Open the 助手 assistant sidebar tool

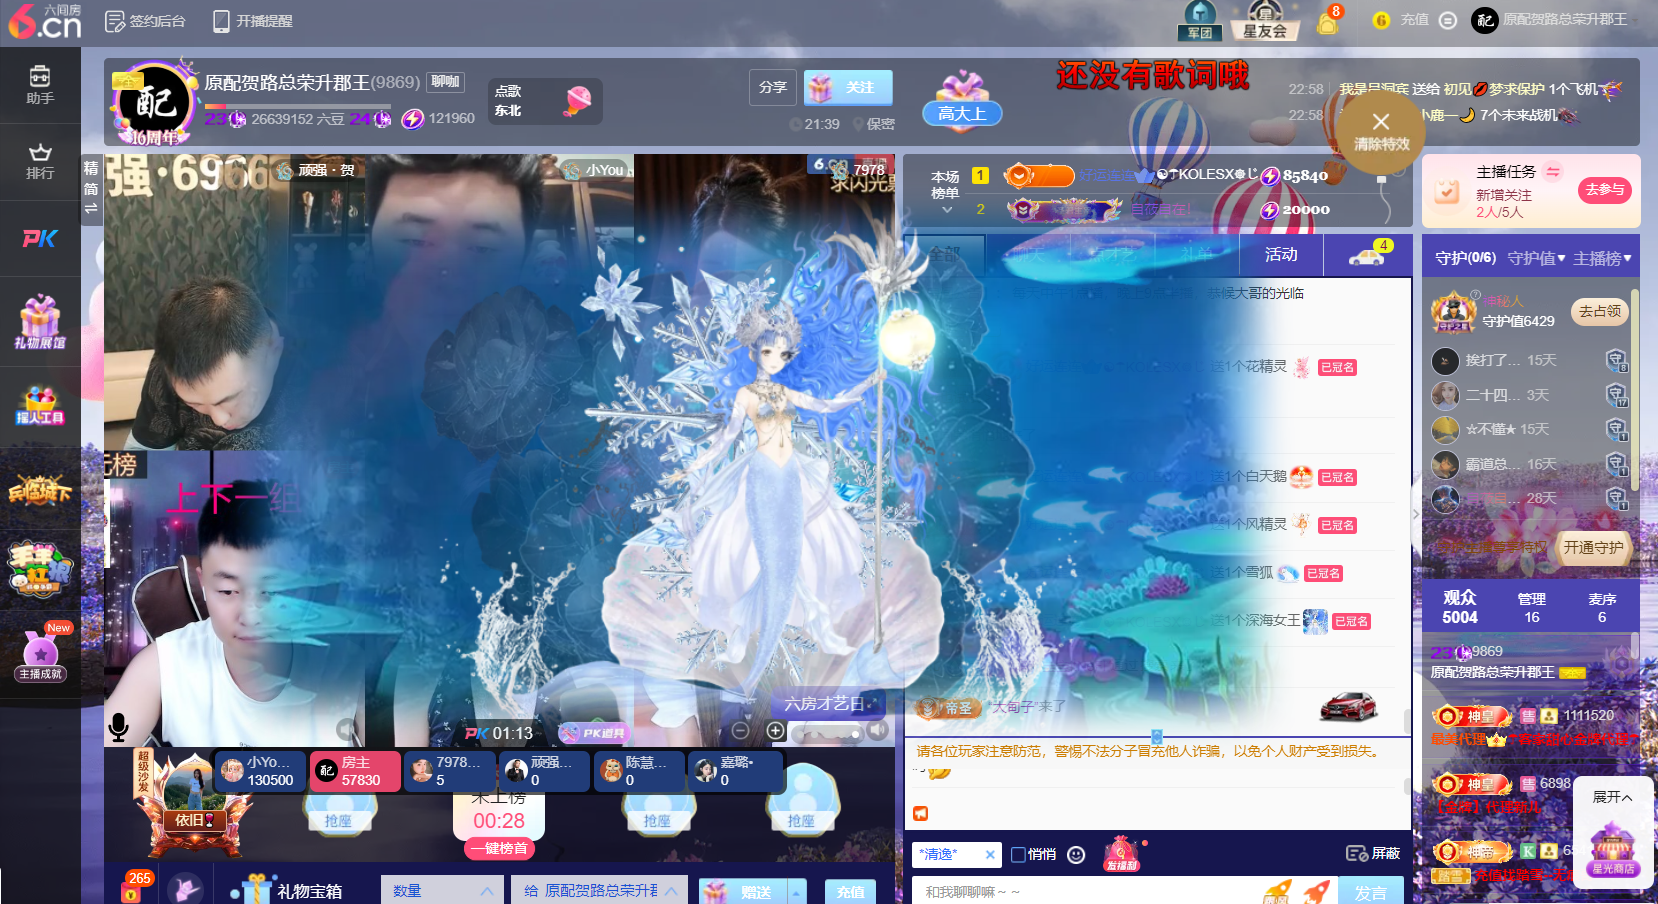(x=40, y=86)
